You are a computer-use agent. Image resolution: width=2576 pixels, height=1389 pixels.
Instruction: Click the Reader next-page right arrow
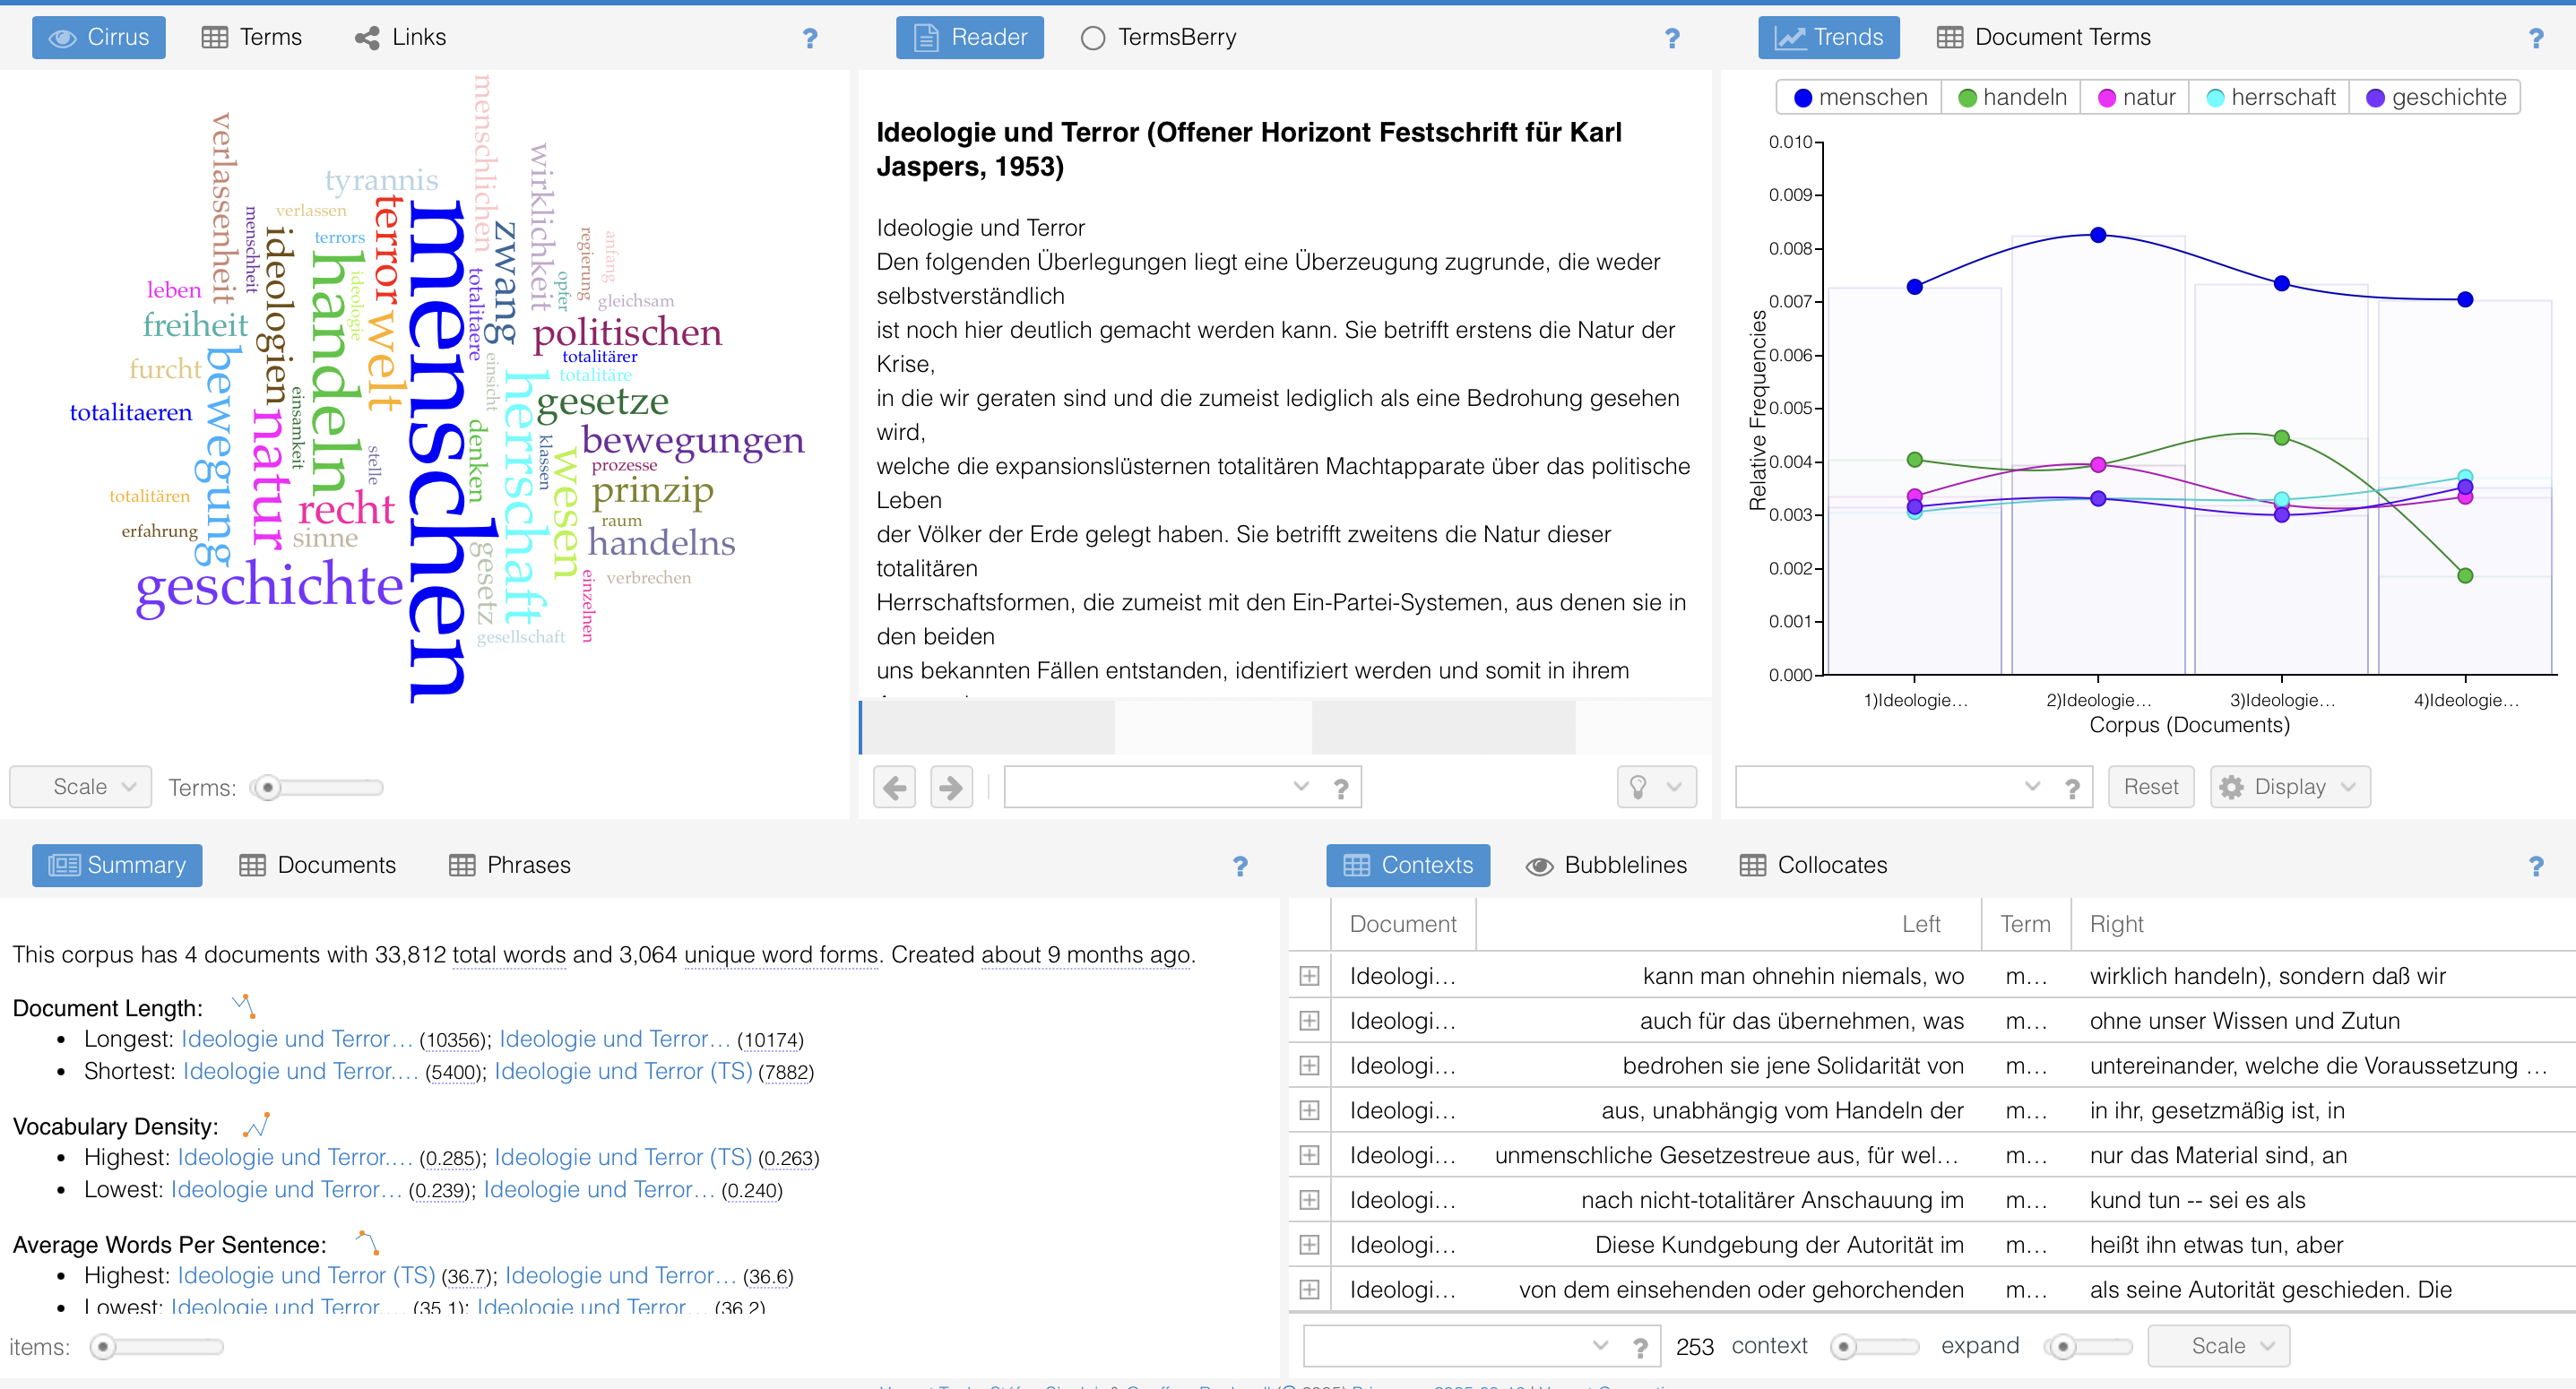[x=950, y=787]
